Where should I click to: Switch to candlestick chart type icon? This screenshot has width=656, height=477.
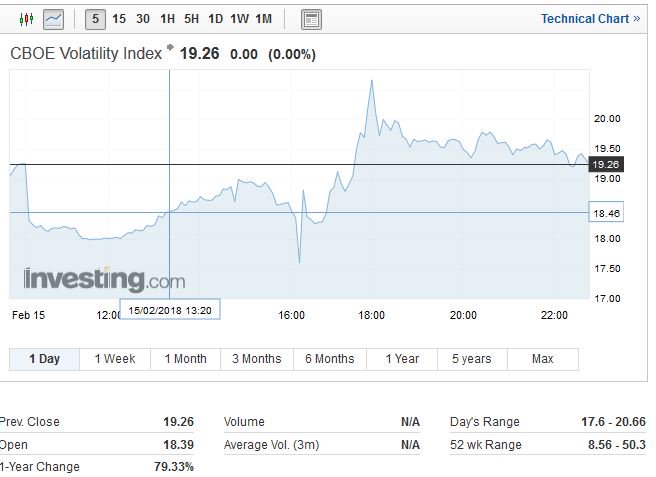(x=26, y=19)
